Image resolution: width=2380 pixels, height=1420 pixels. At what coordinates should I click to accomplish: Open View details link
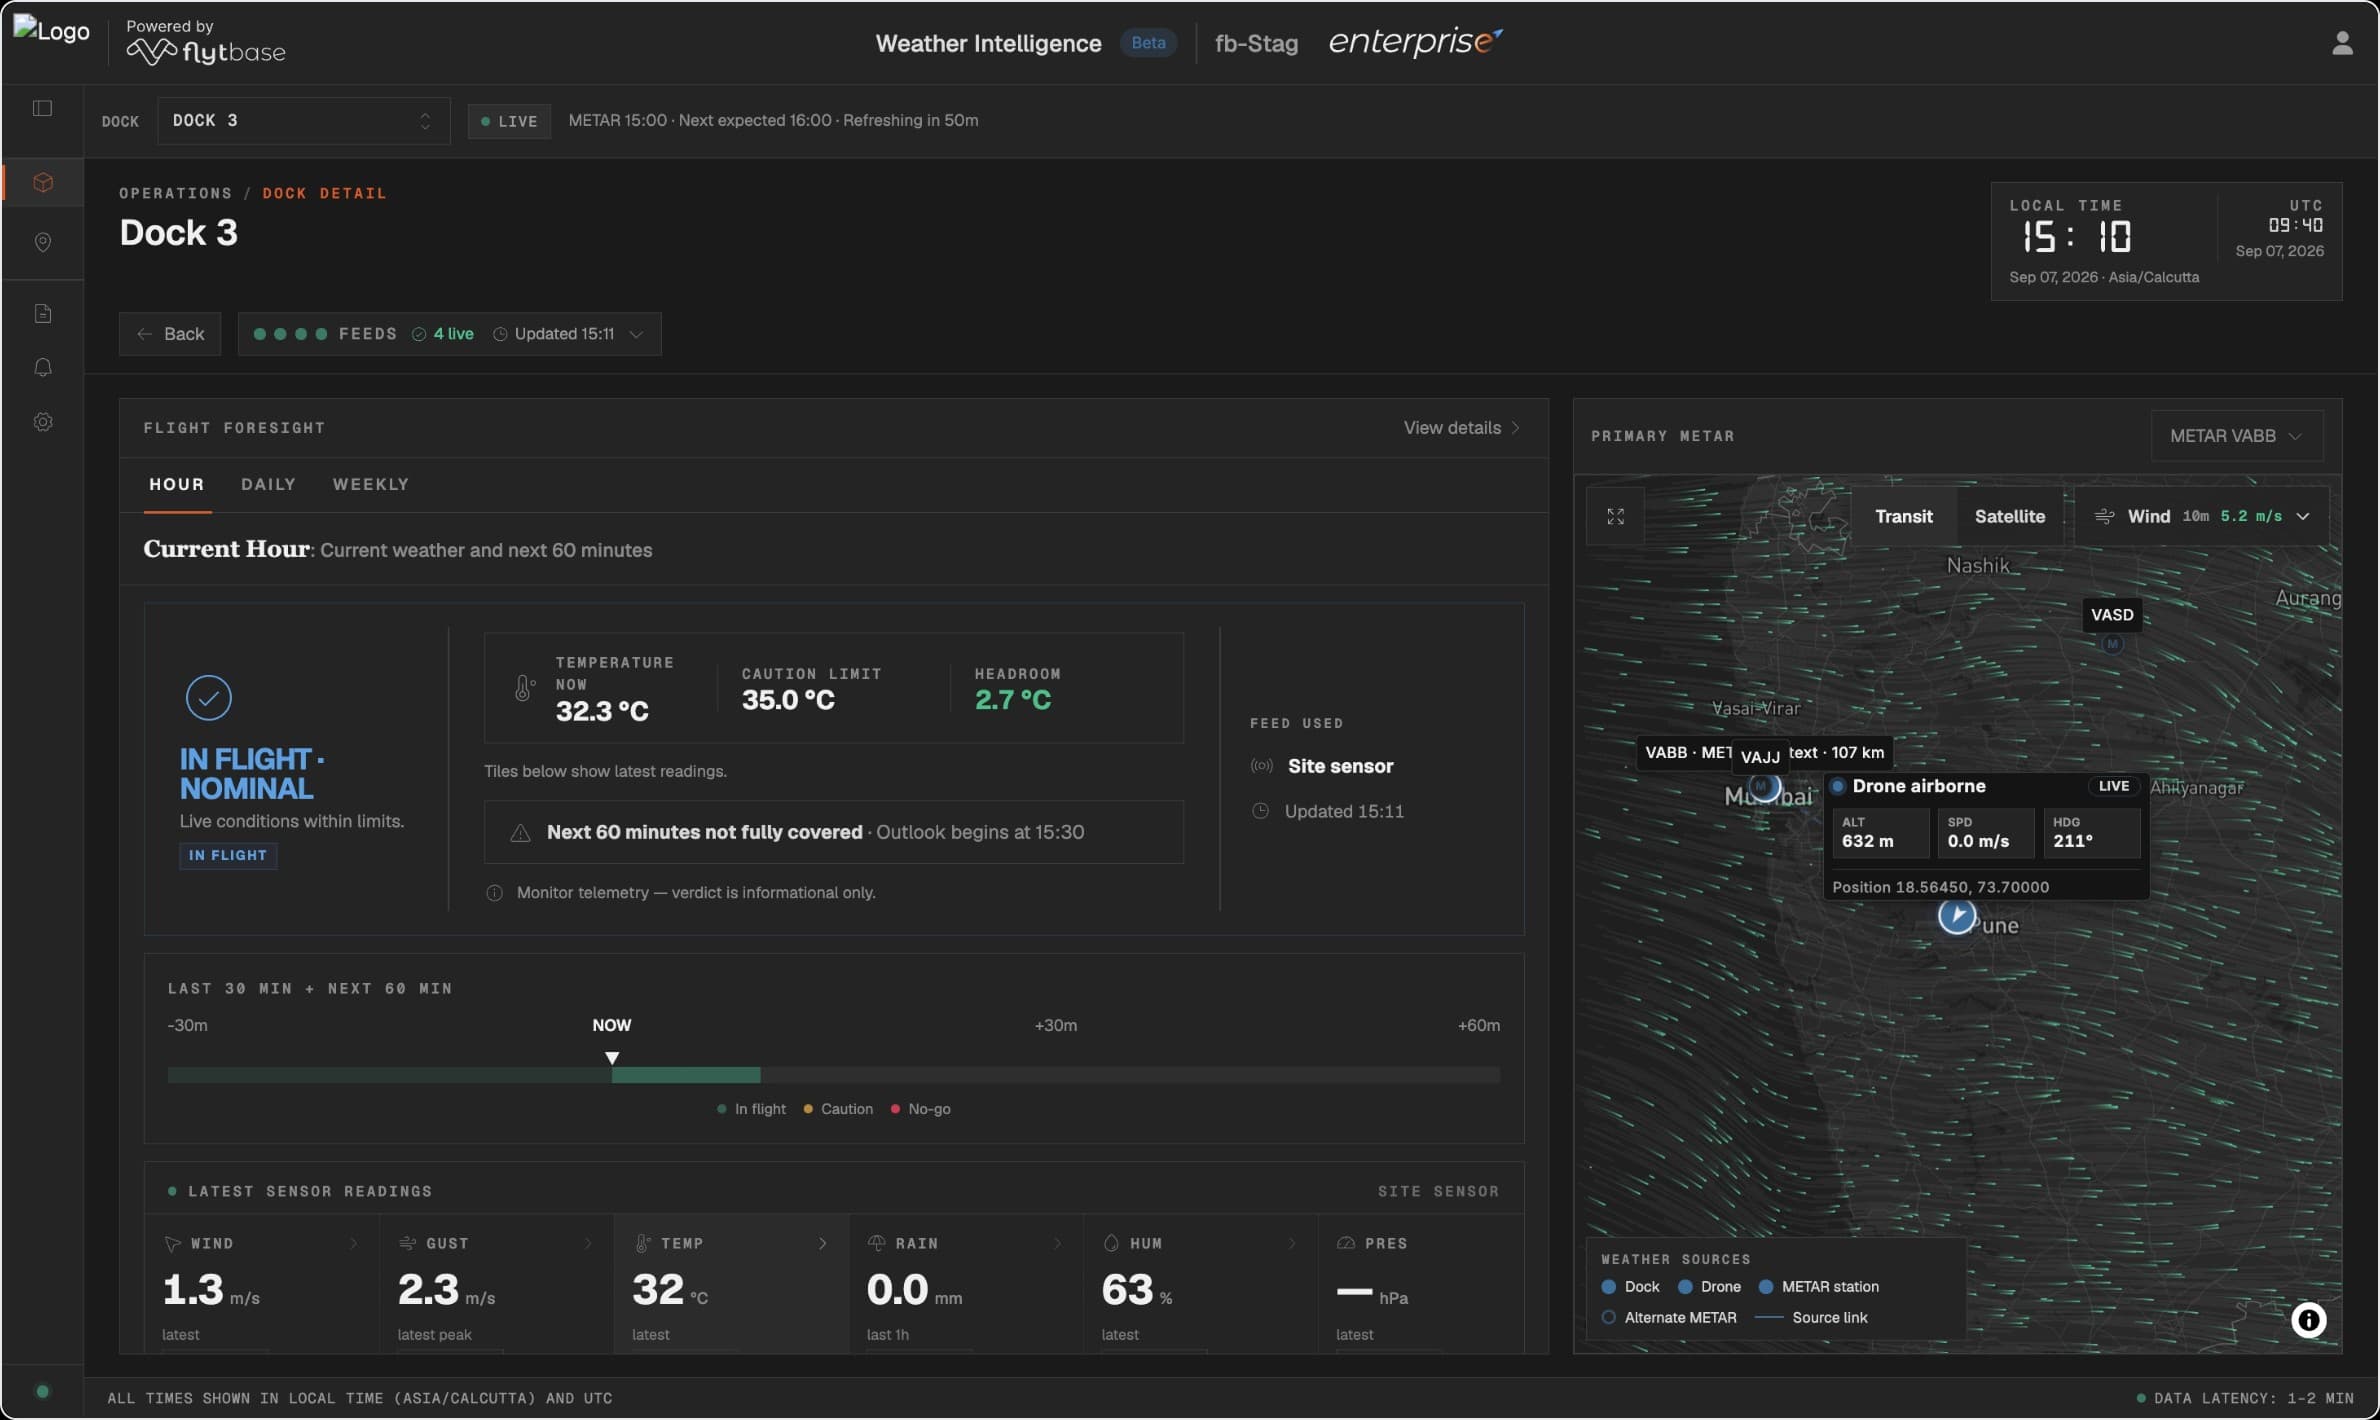point(1462,428)
